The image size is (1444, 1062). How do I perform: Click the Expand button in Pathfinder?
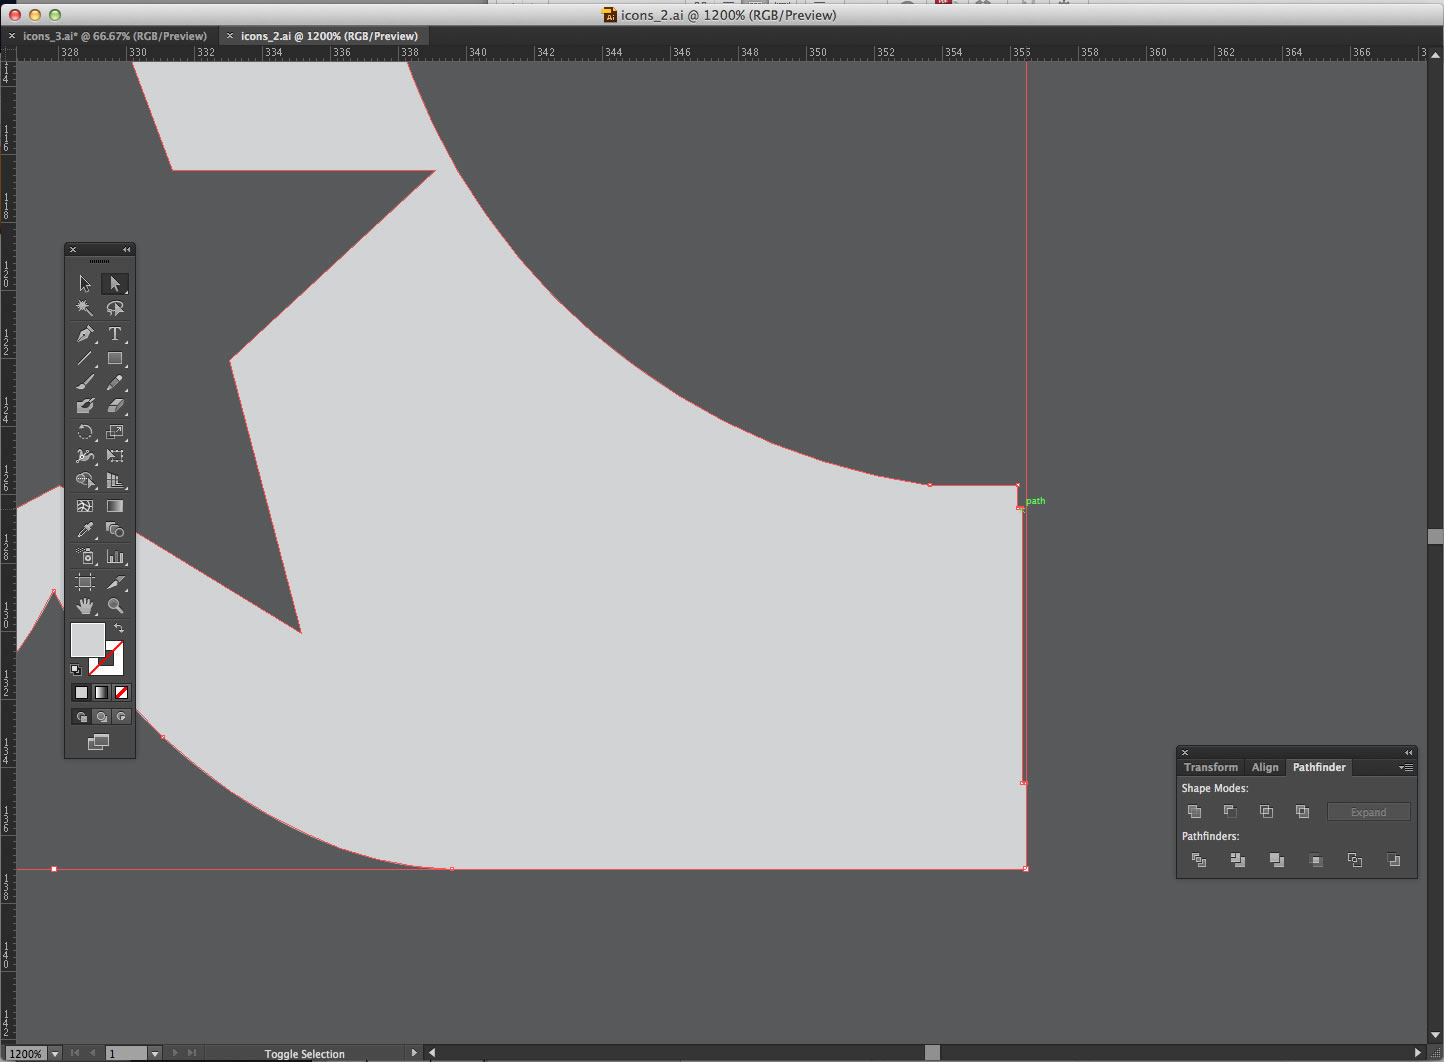tap(1368, 812)
